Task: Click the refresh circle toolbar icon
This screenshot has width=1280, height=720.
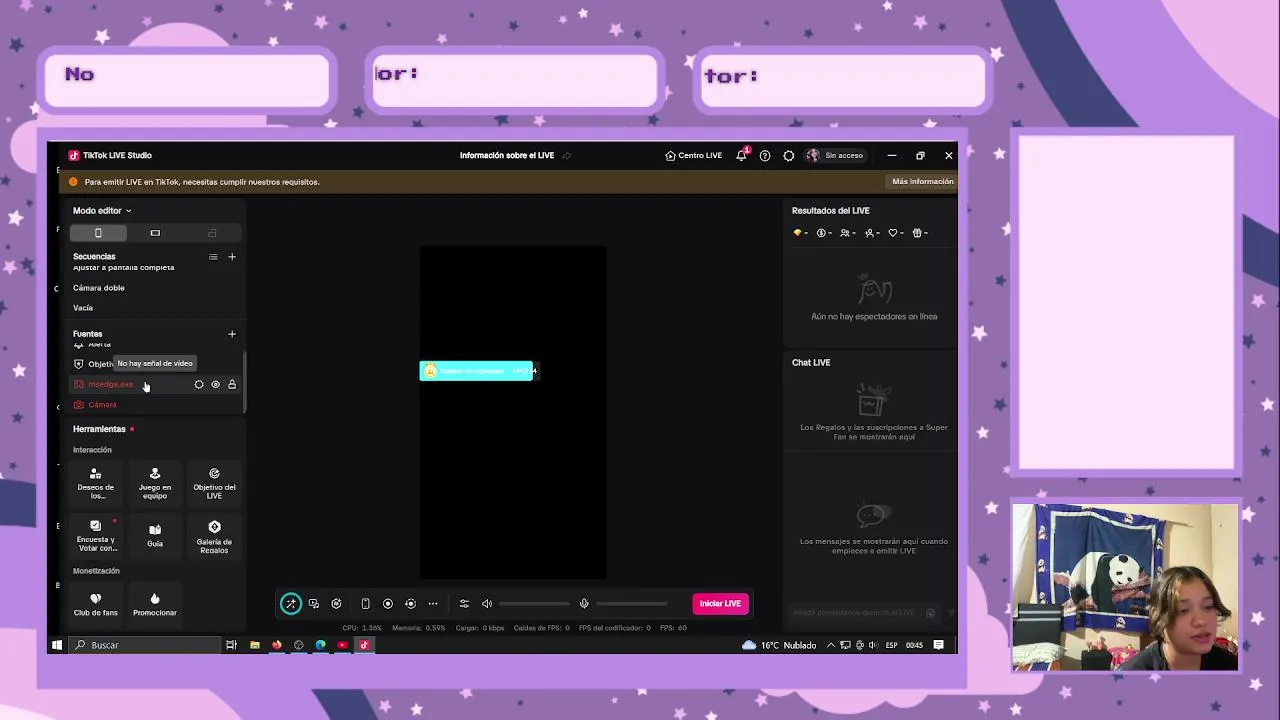Action: (337, 604)
